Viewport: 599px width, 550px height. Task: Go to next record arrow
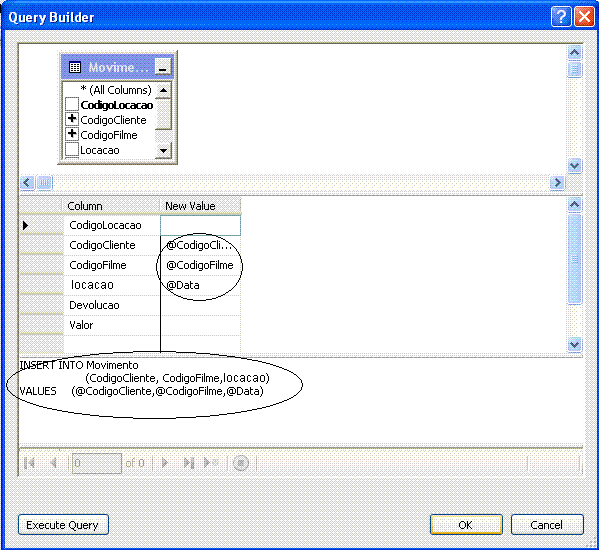(x=165, y=463)
